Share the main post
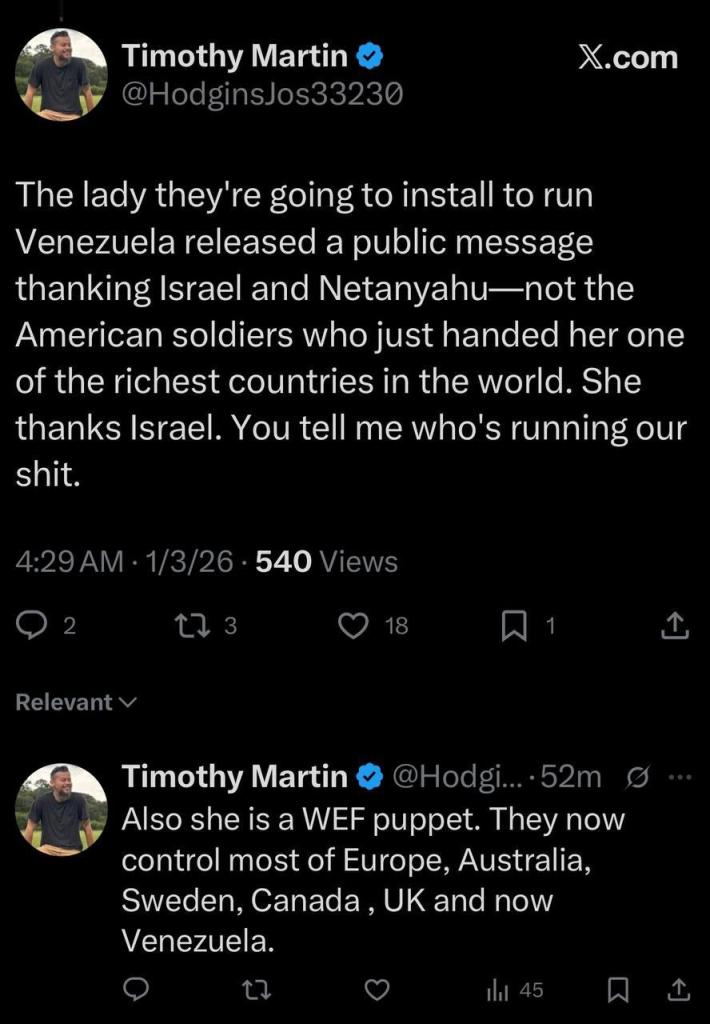The height and width of the screenshot is (1024, 710). click(675, 626)
